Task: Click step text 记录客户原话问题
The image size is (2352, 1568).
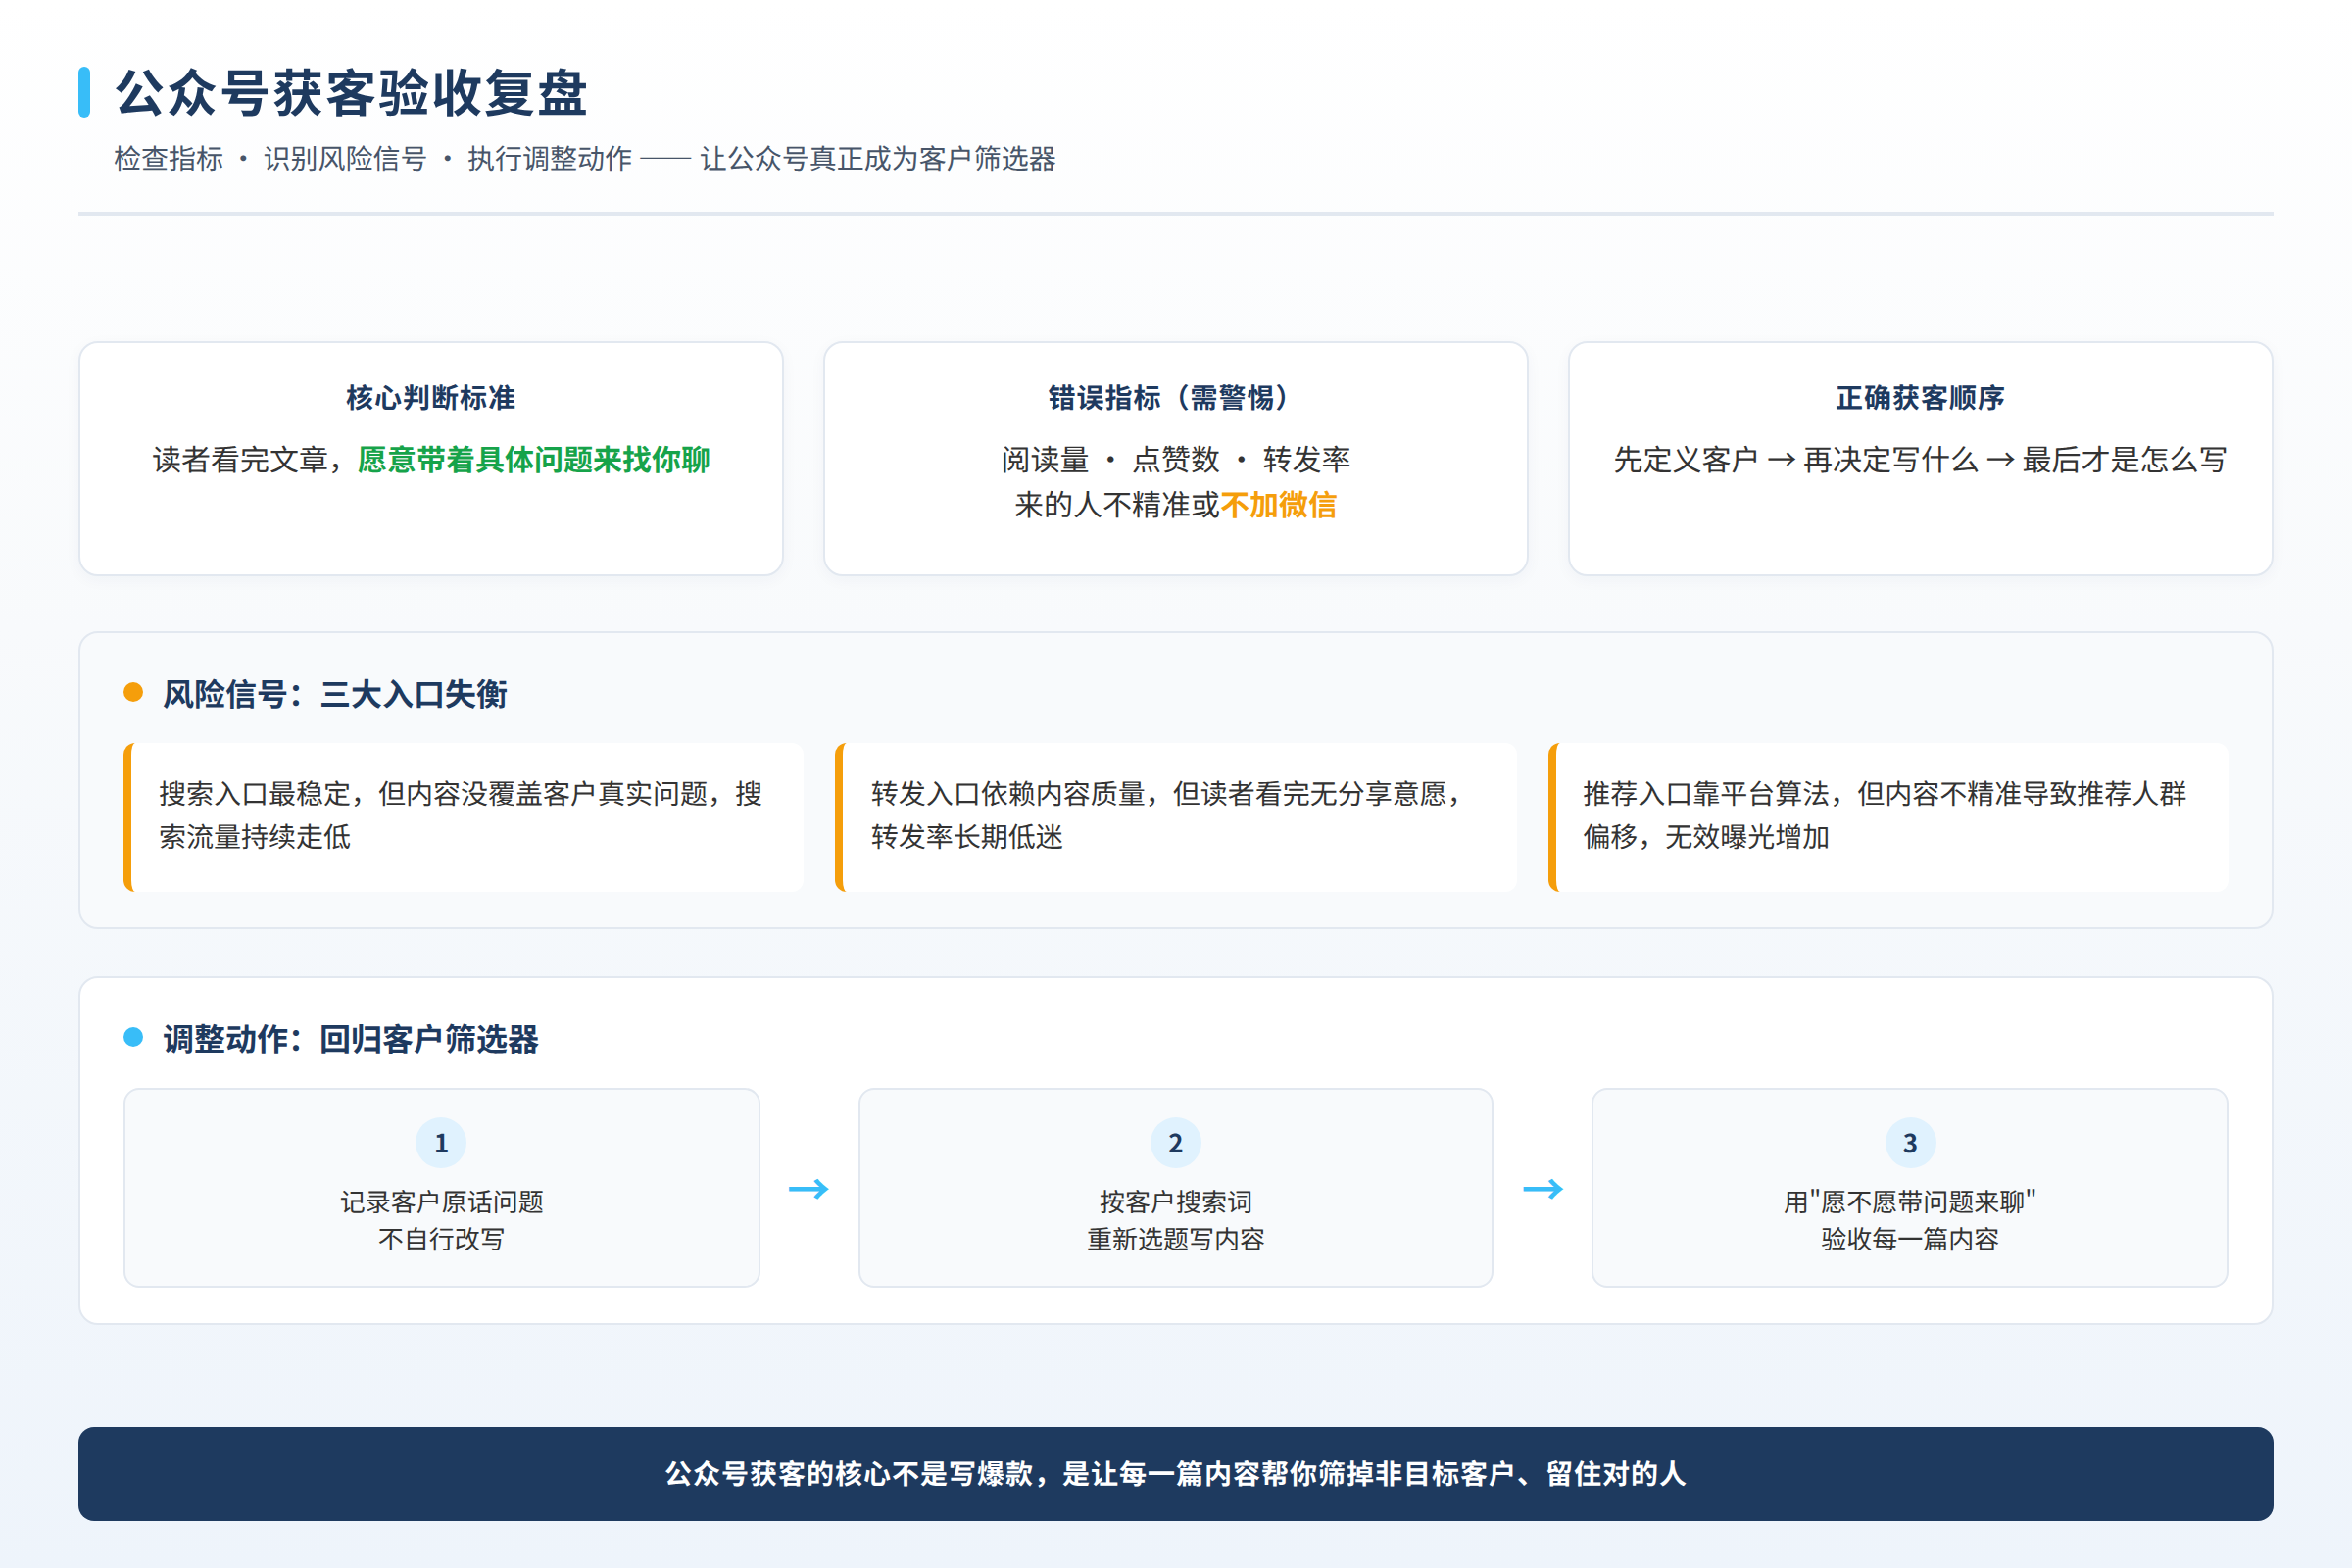Action: (x=441, y=1202)
